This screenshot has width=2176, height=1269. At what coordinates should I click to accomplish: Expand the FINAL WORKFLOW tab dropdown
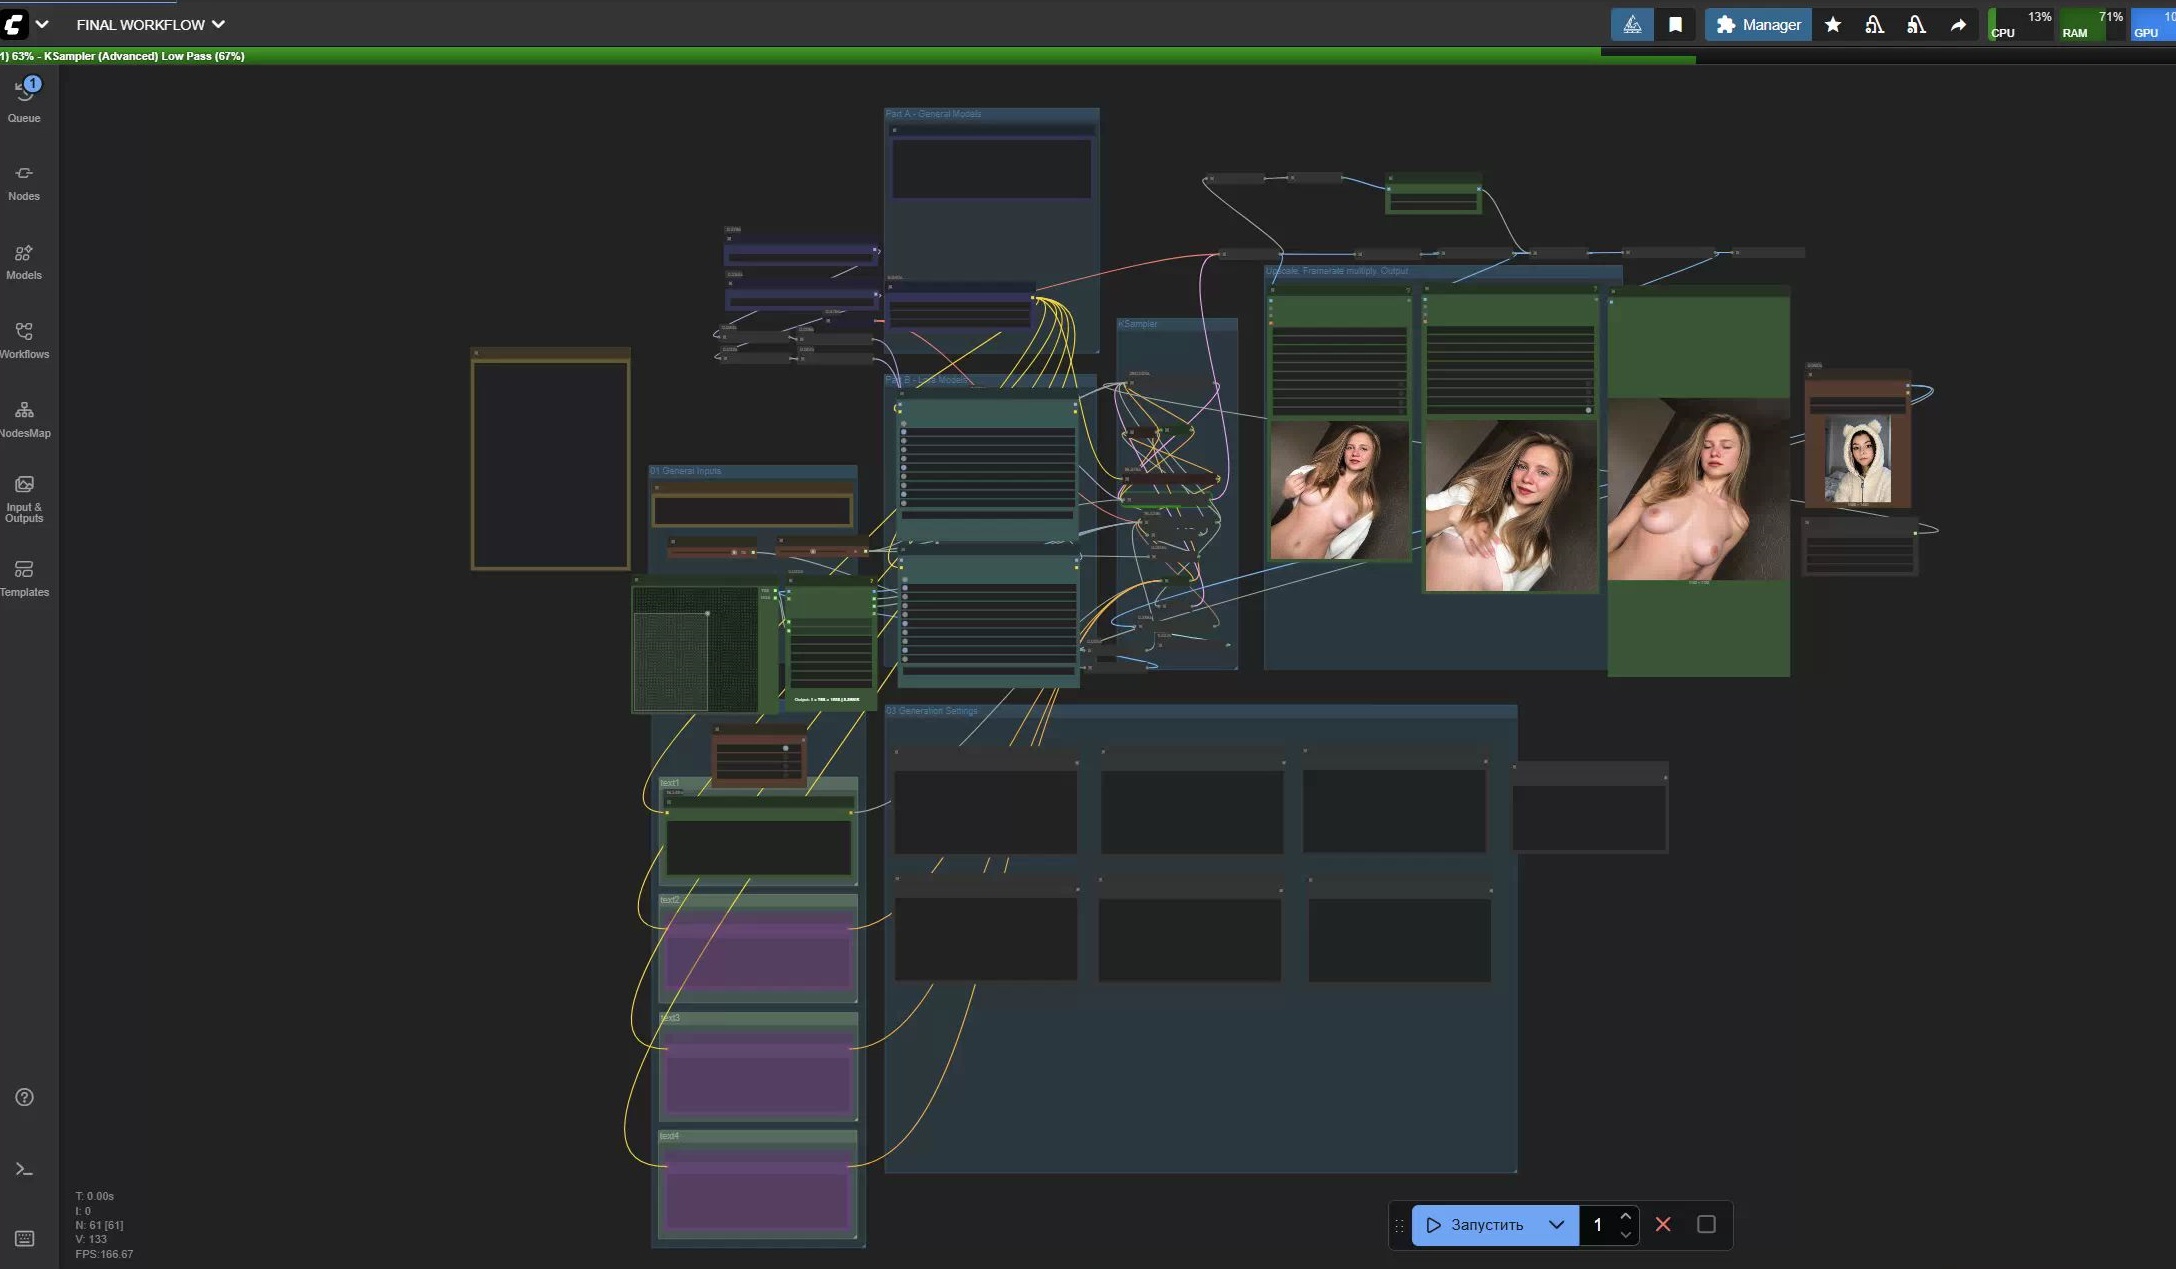218,24
